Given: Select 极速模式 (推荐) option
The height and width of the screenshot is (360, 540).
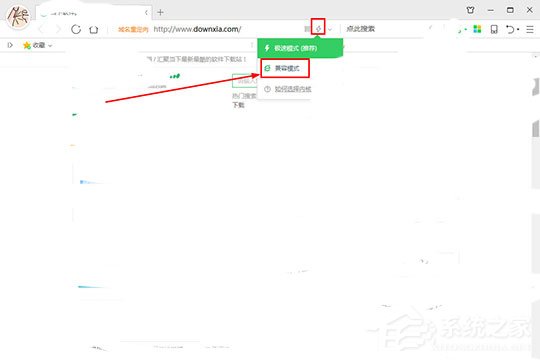Looking at the screenshot, I should [x=300, y=48].
